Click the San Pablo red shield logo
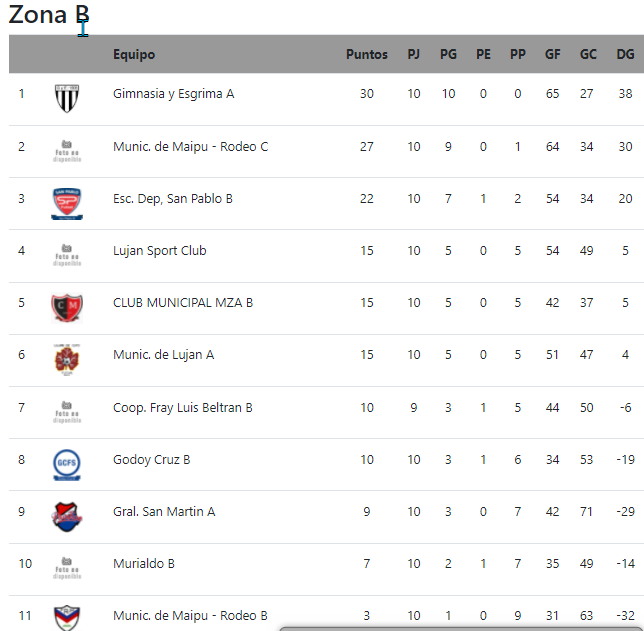 click(67, 203)
